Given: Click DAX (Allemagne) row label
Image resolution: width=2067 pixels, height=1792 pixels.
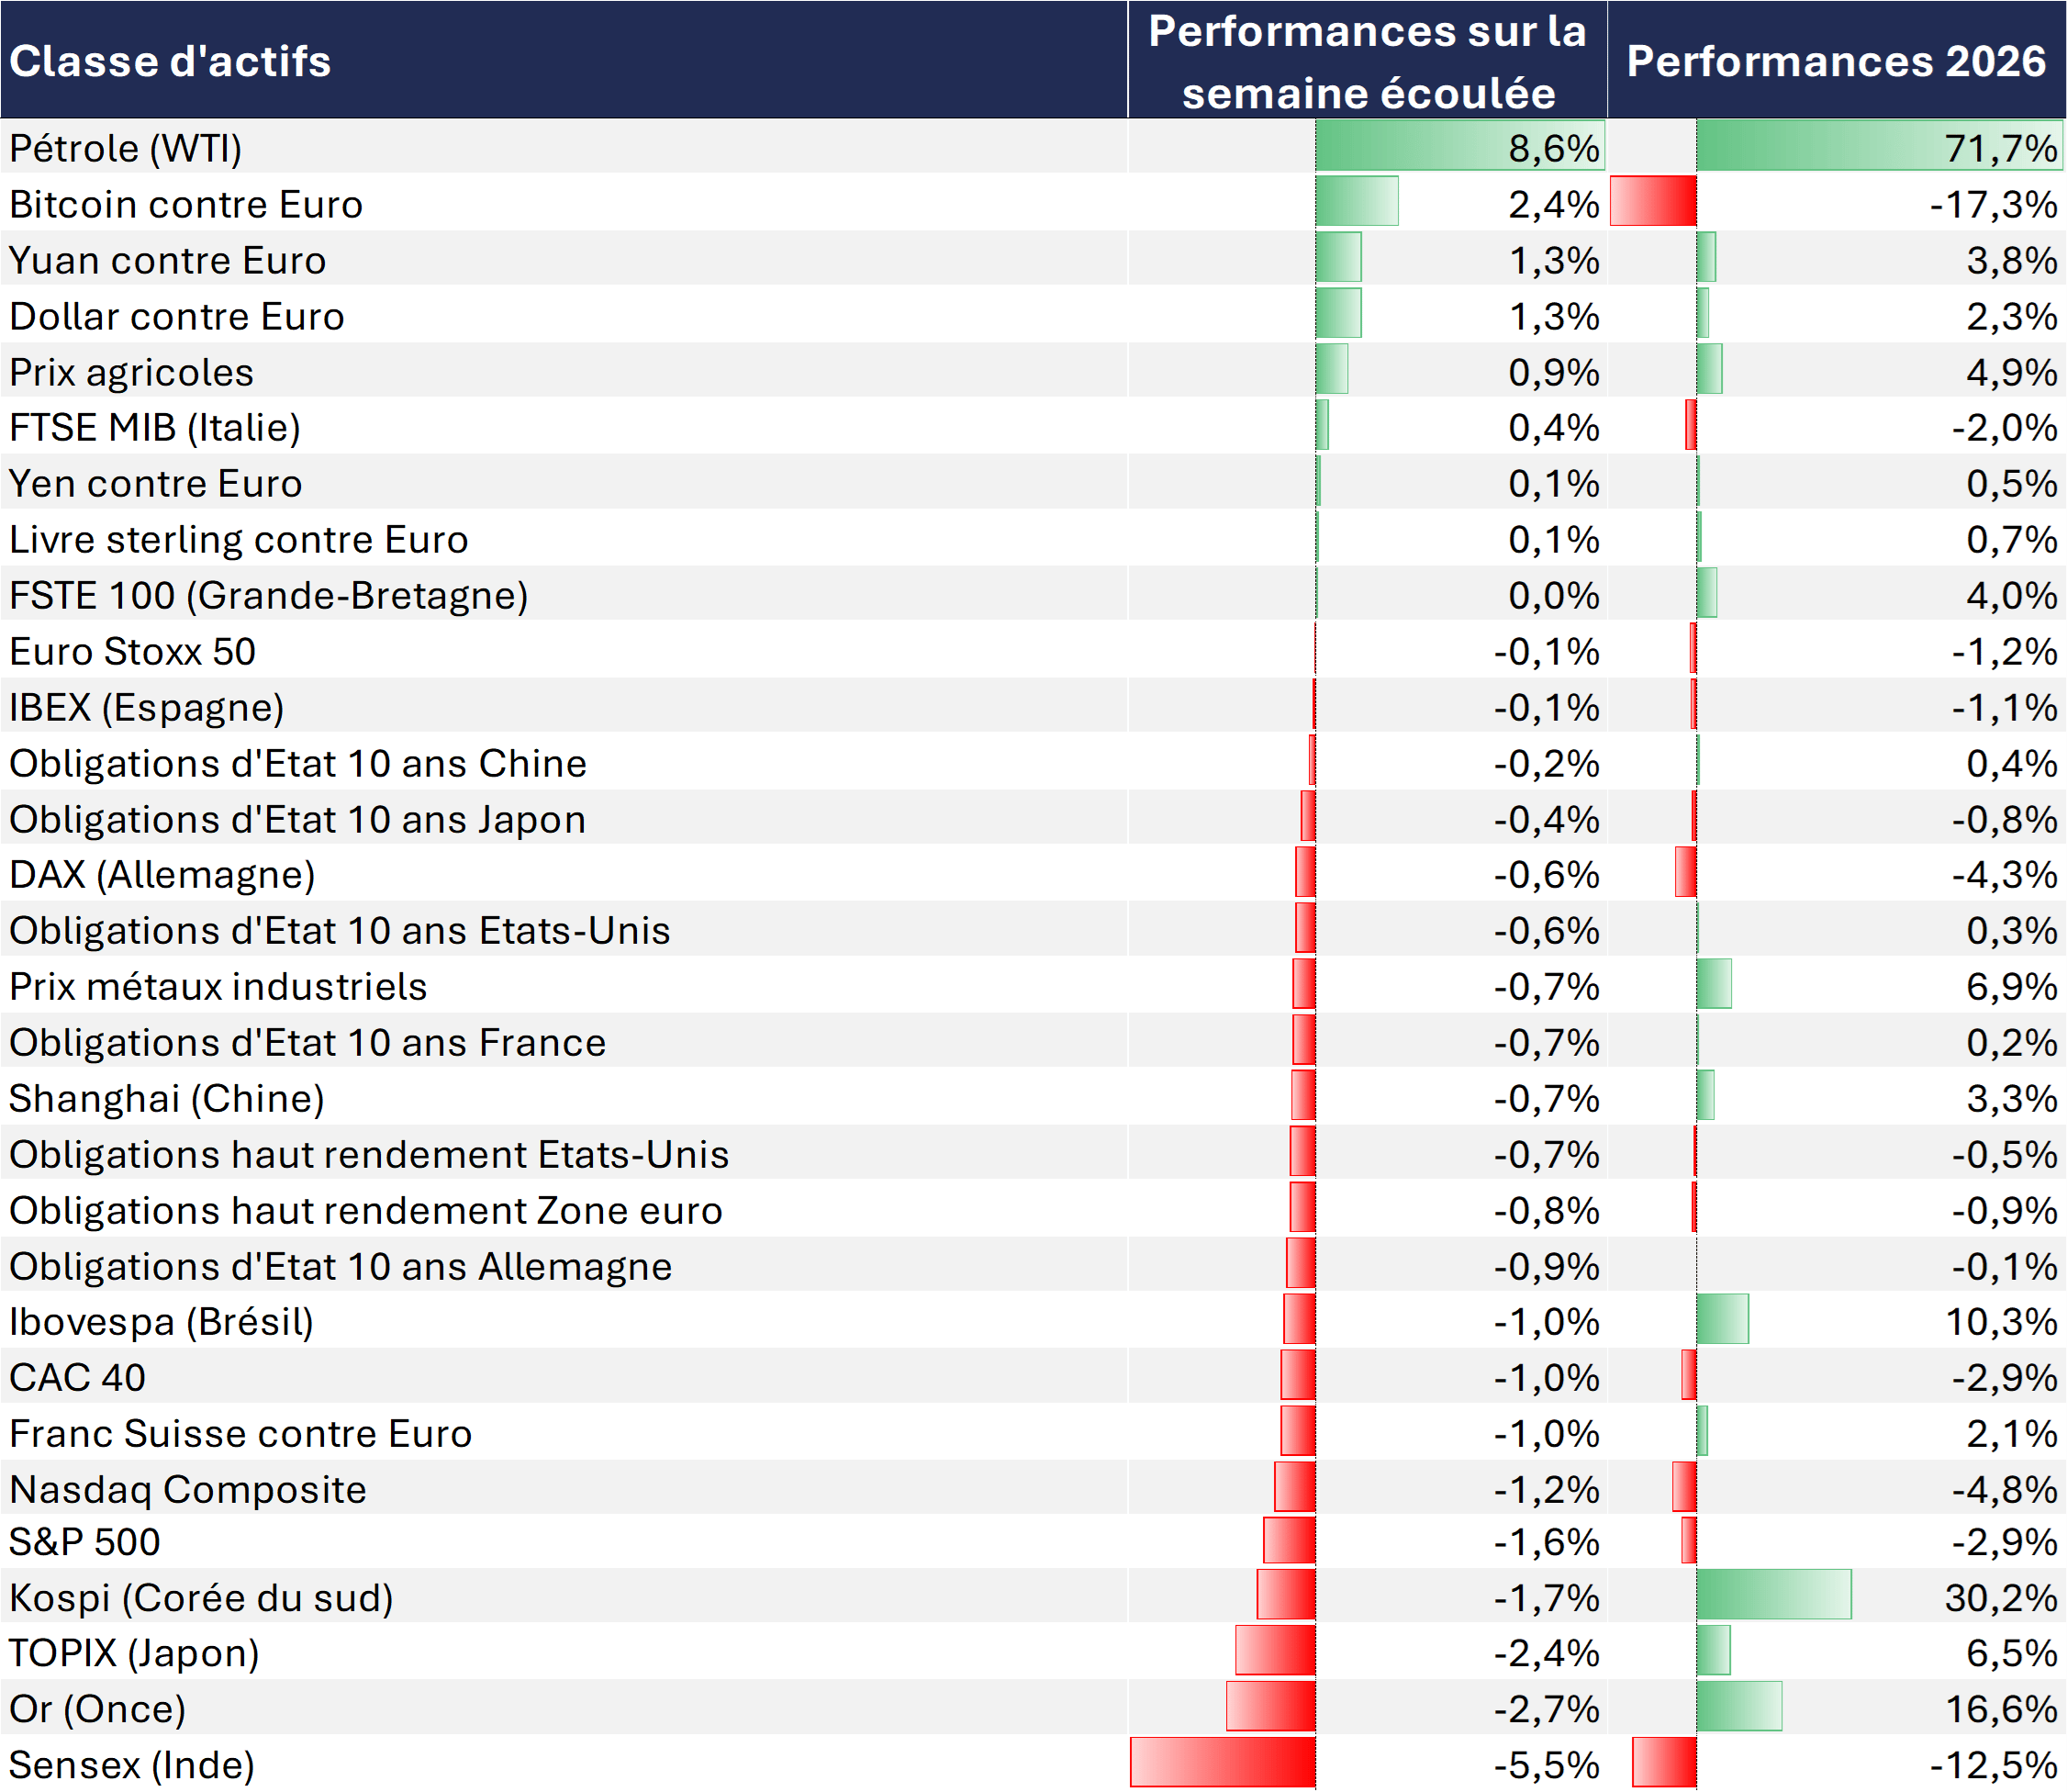Looking at the screenshot, I should 162,875.
